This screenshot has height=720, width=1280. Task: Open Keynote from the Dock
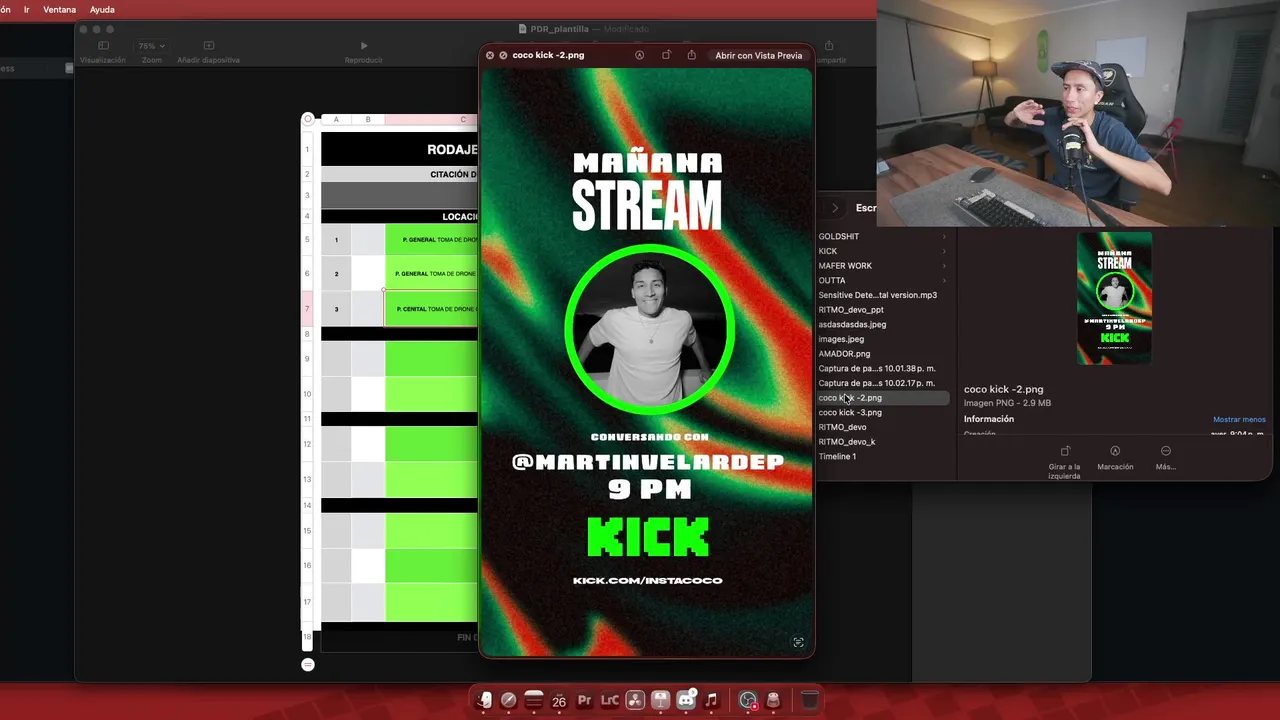[661, 700]
